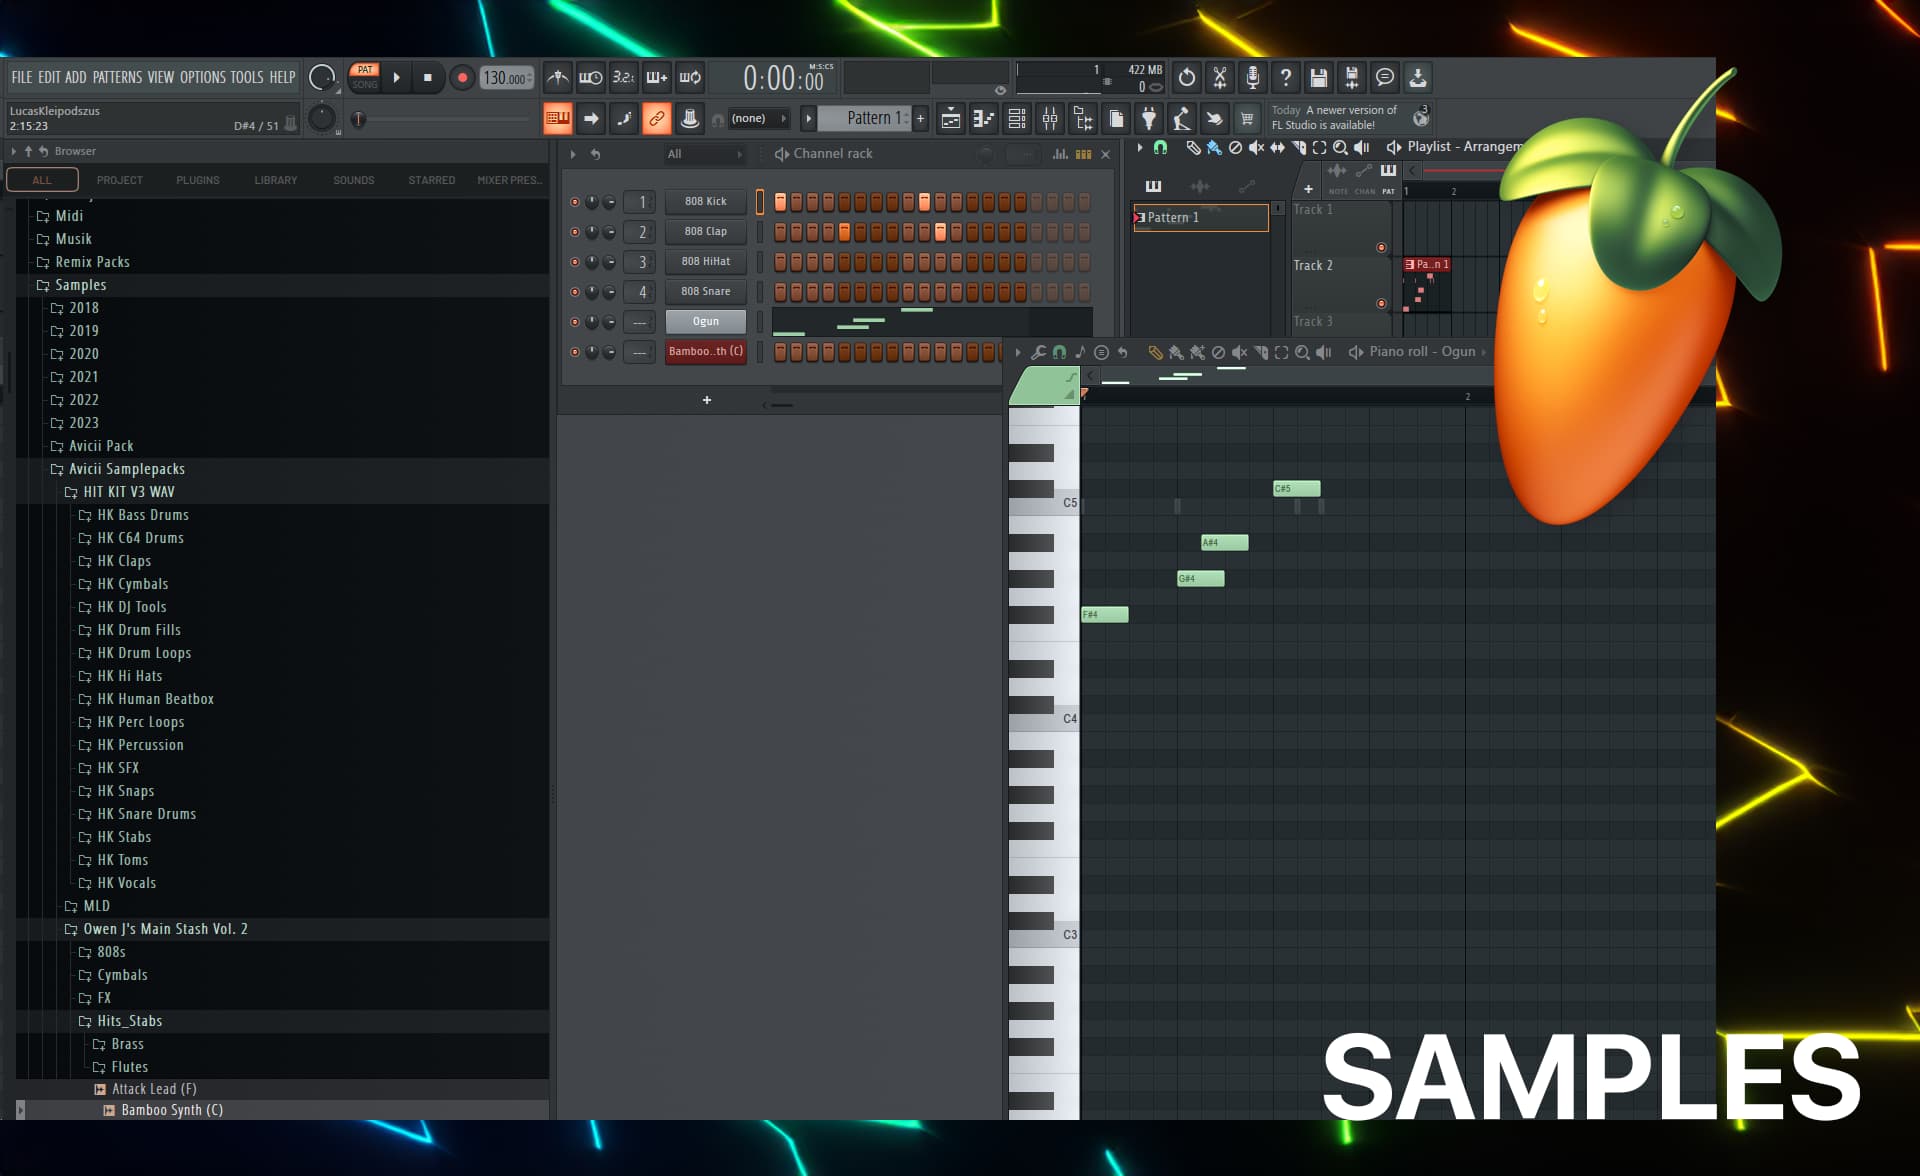Open the Piano roll icon in the toolbar
This screenshot has height=1176, width=1920.
pyautogui.click(x=984, y=118)
